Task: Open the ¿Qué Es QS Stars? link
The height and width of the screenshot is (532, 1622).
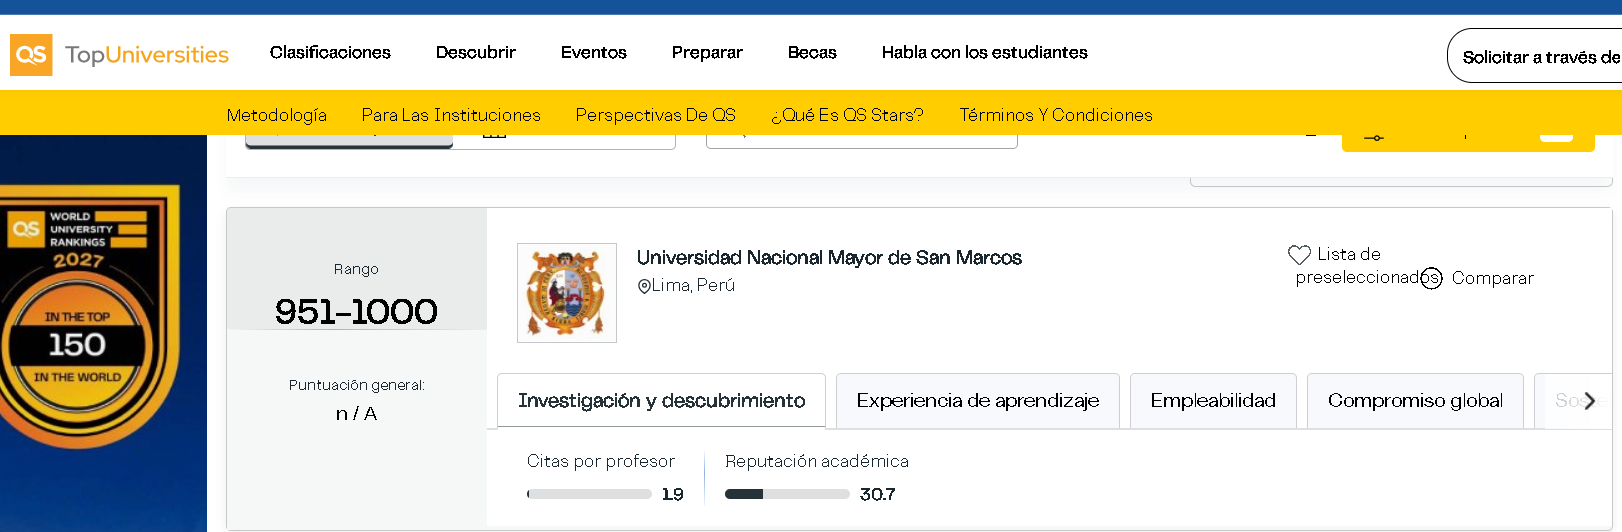Action: [x=847, y=115]
